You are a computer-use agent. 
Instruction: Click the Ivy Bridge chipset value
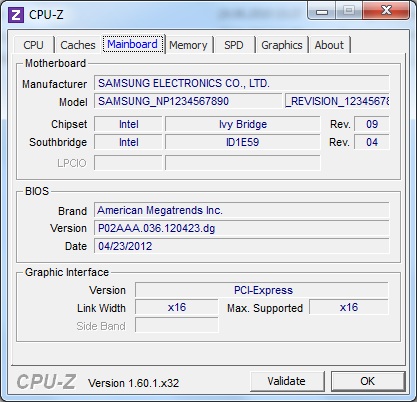(x=243, y=124)
